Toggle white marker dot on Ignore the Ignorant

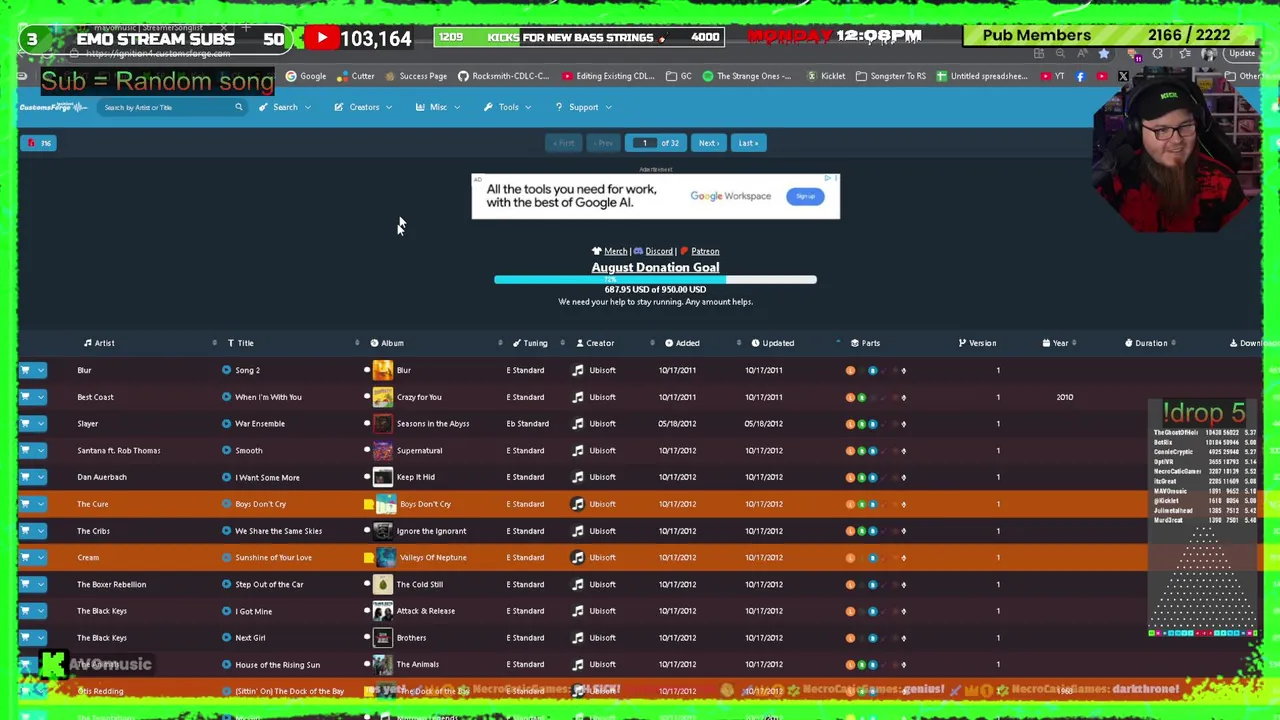coord(367,531)
